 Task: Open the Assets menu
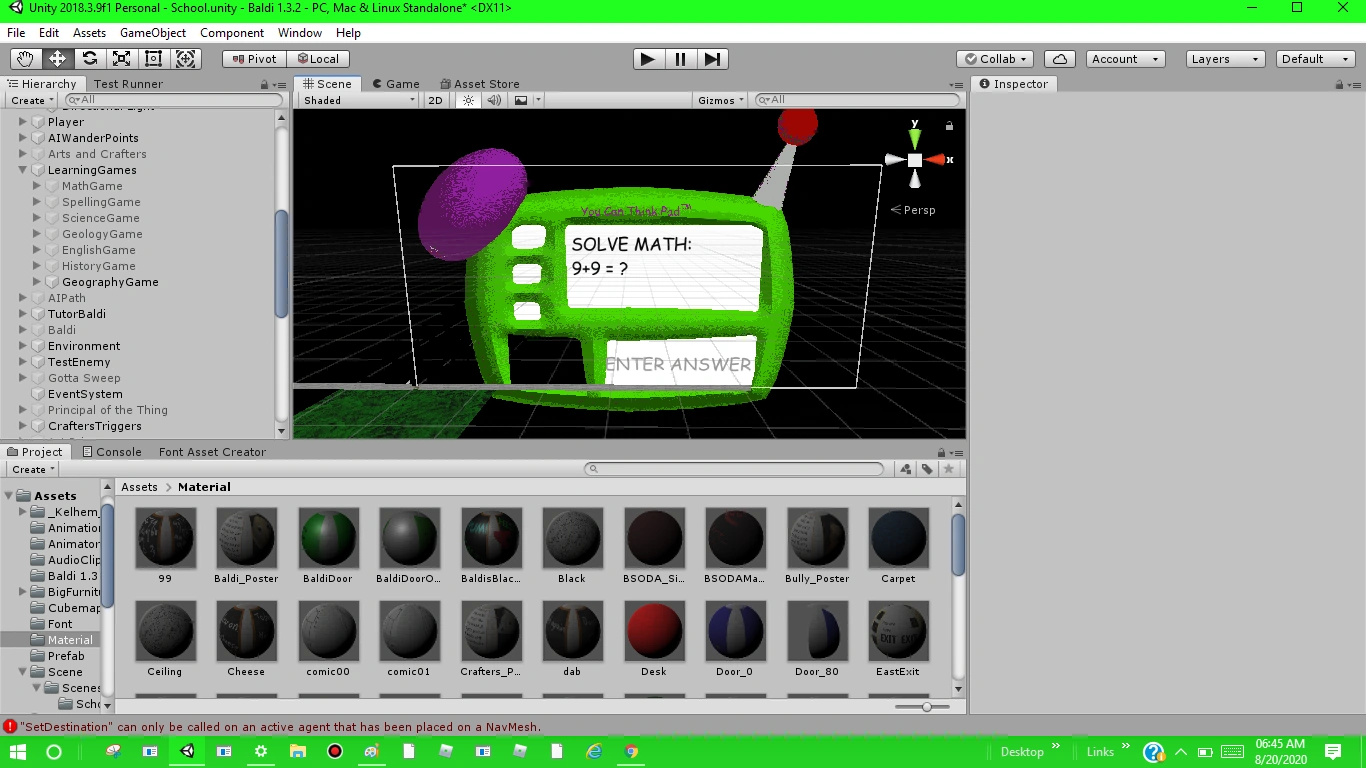click(x=89, y=33)
